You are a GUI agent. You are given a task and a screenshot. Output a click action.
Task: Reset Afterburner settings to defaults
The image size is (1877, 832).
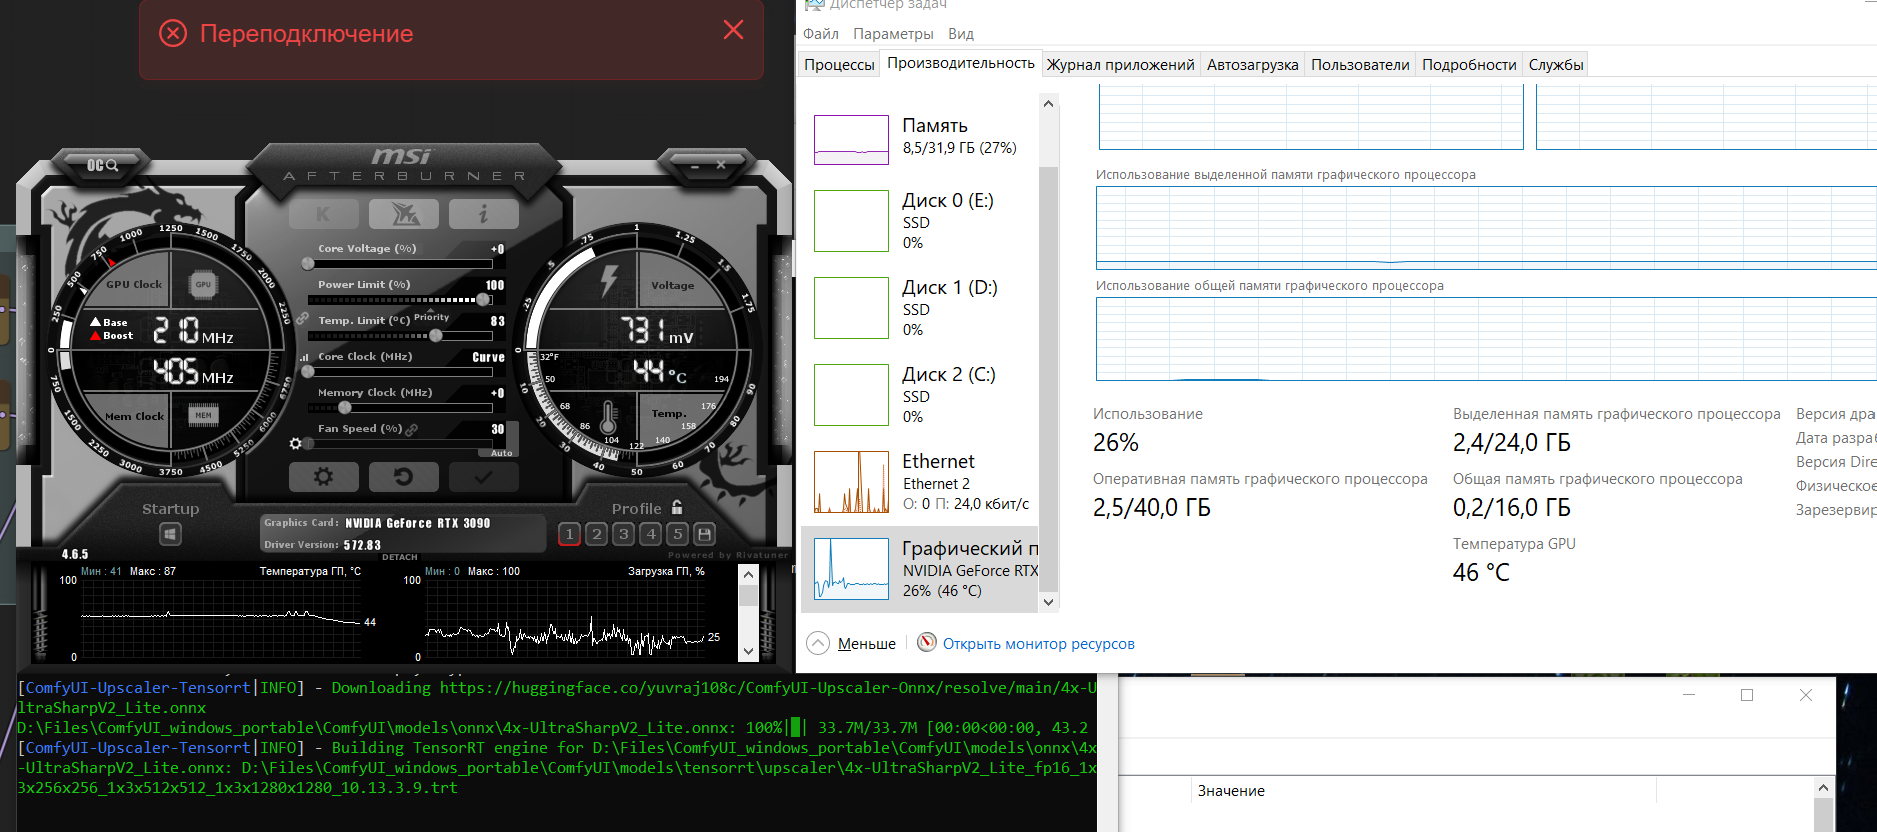[x=403, y=477]
